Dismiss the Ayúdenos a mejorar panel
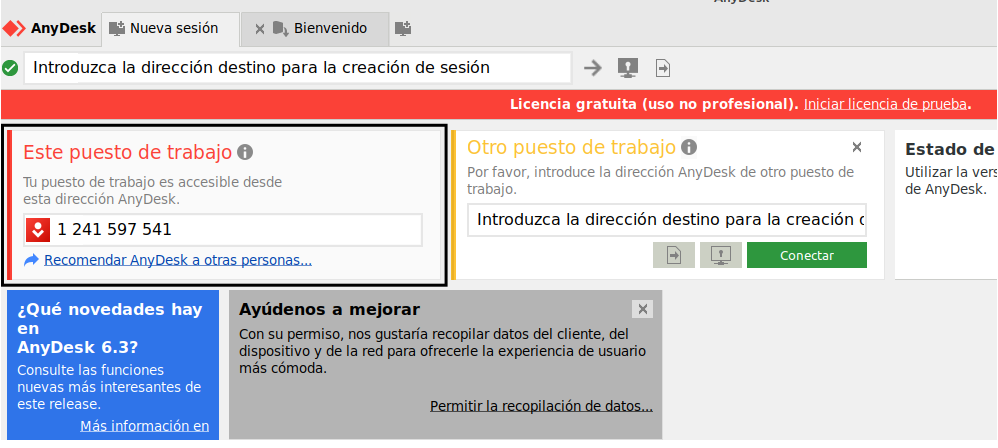 [x=643, y=309]
